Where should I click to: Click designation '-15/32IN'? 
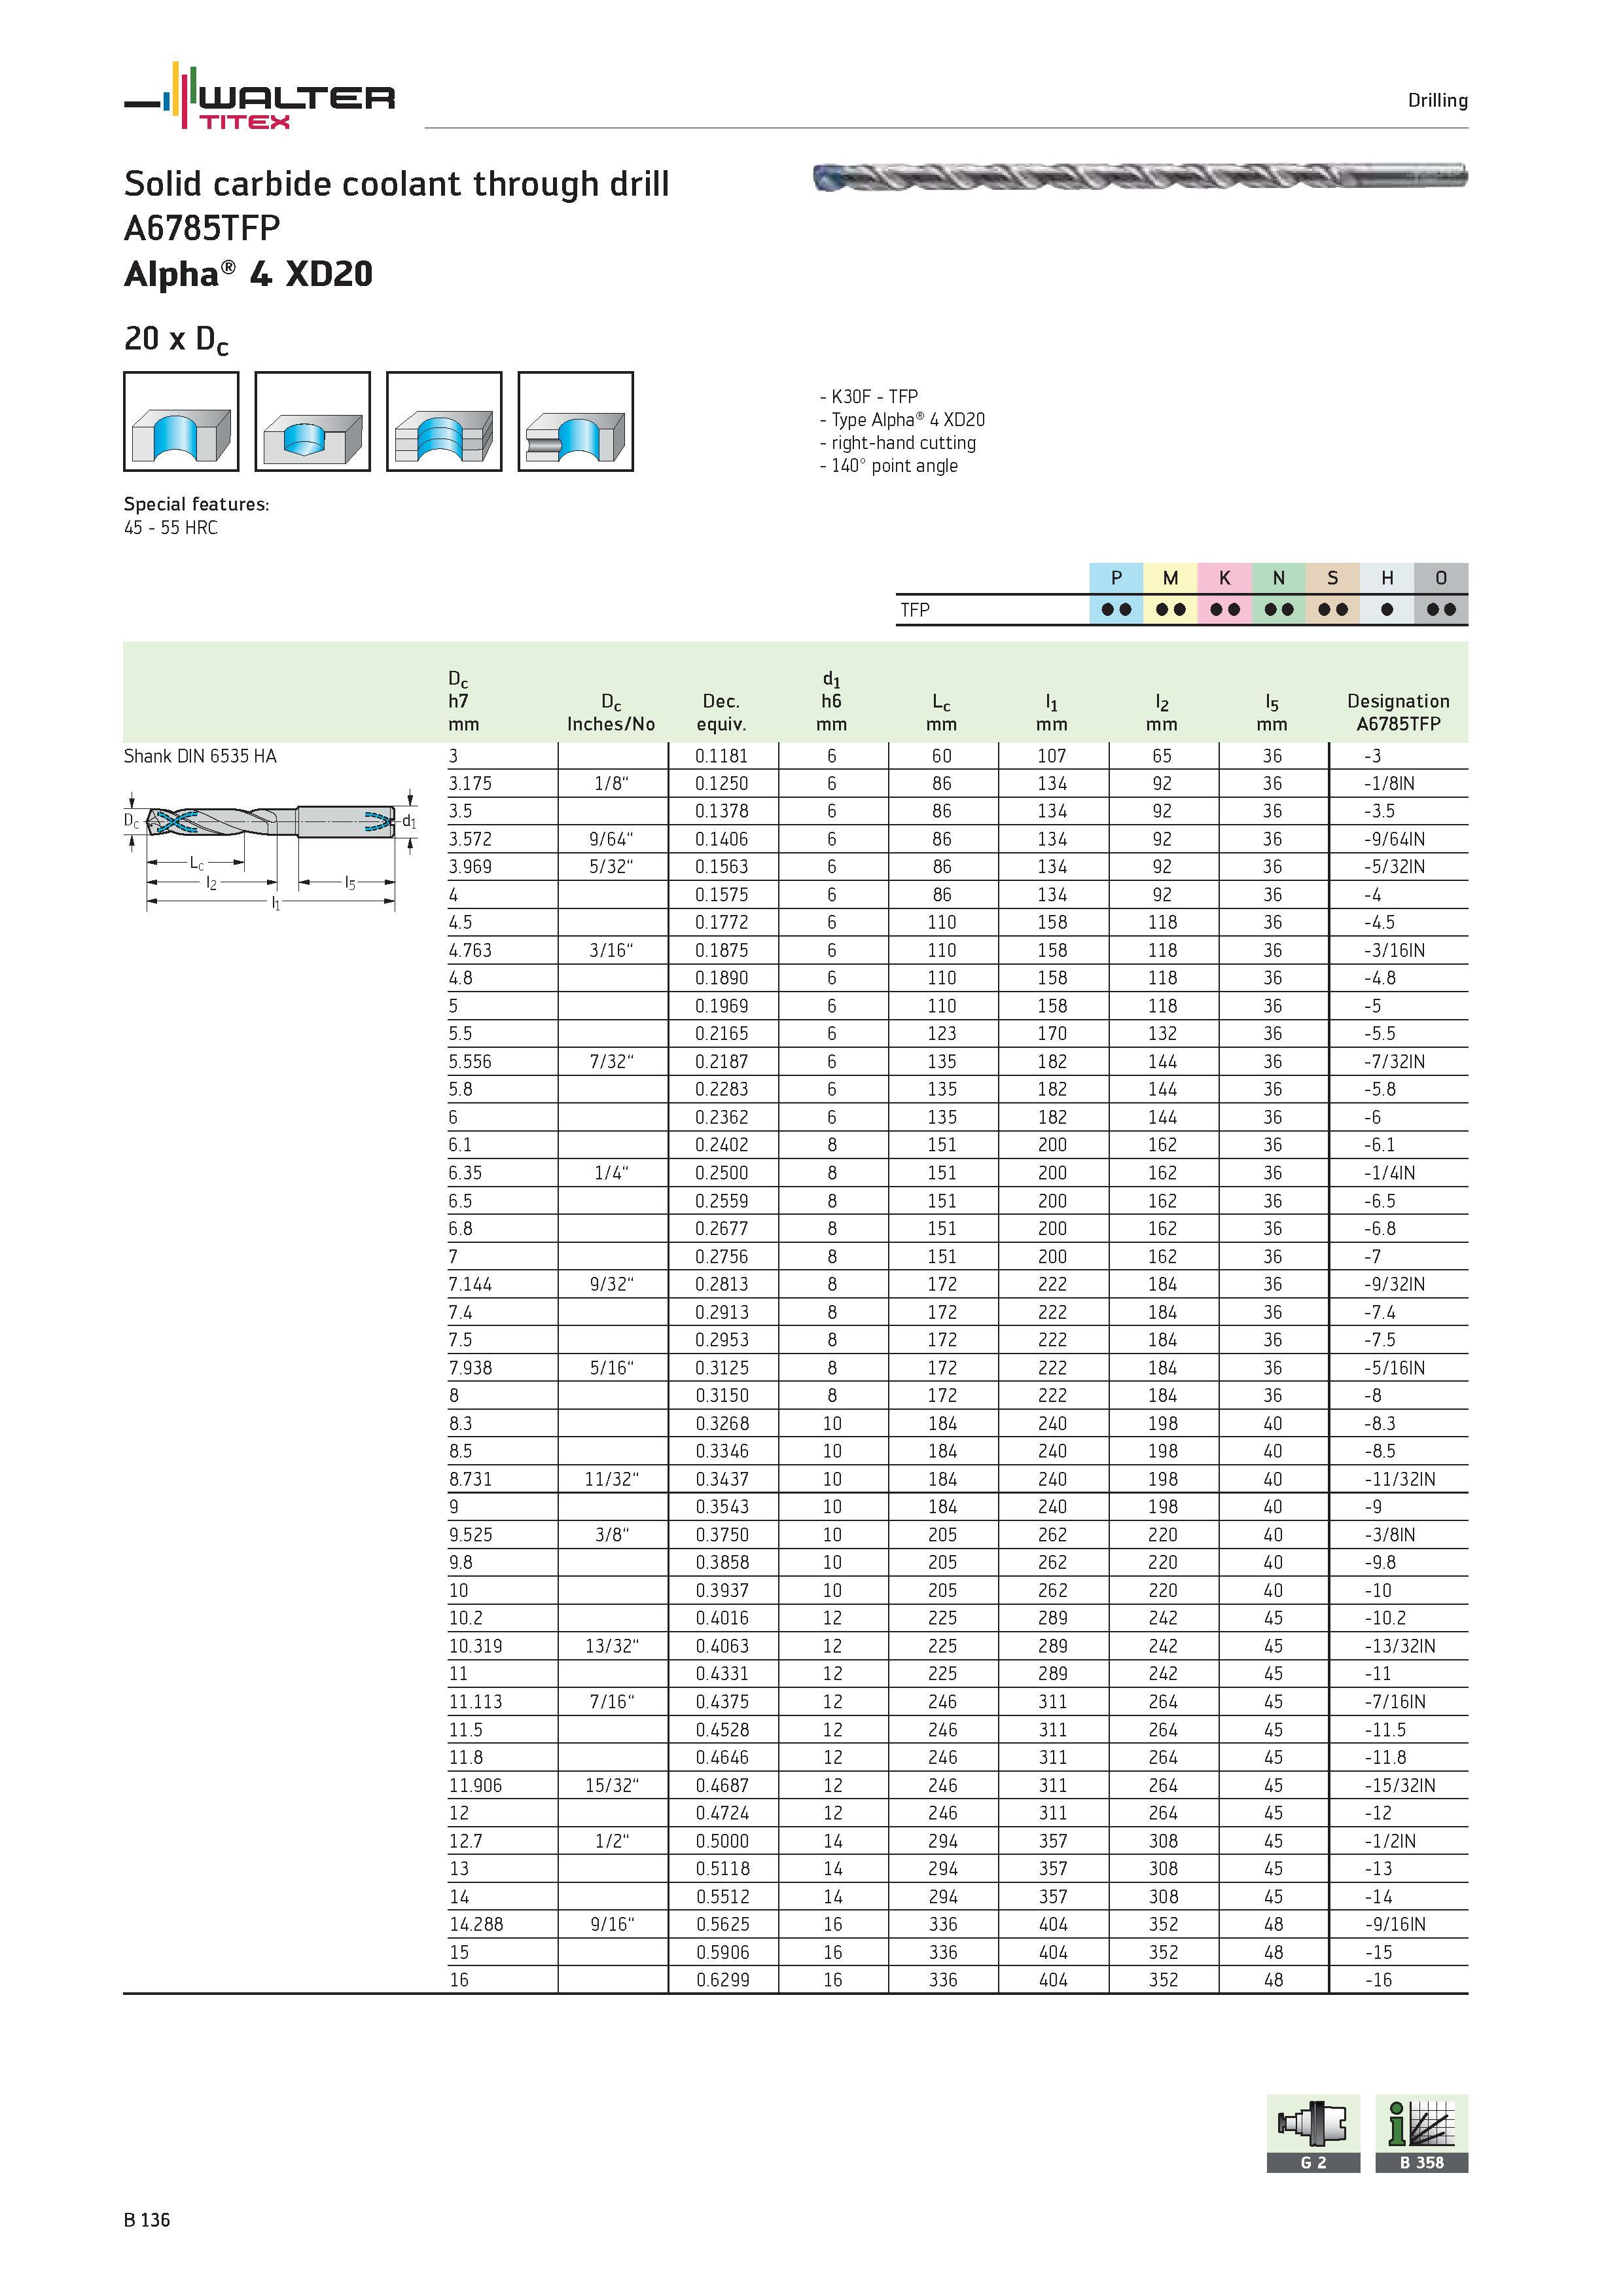click(1400, 1785)
